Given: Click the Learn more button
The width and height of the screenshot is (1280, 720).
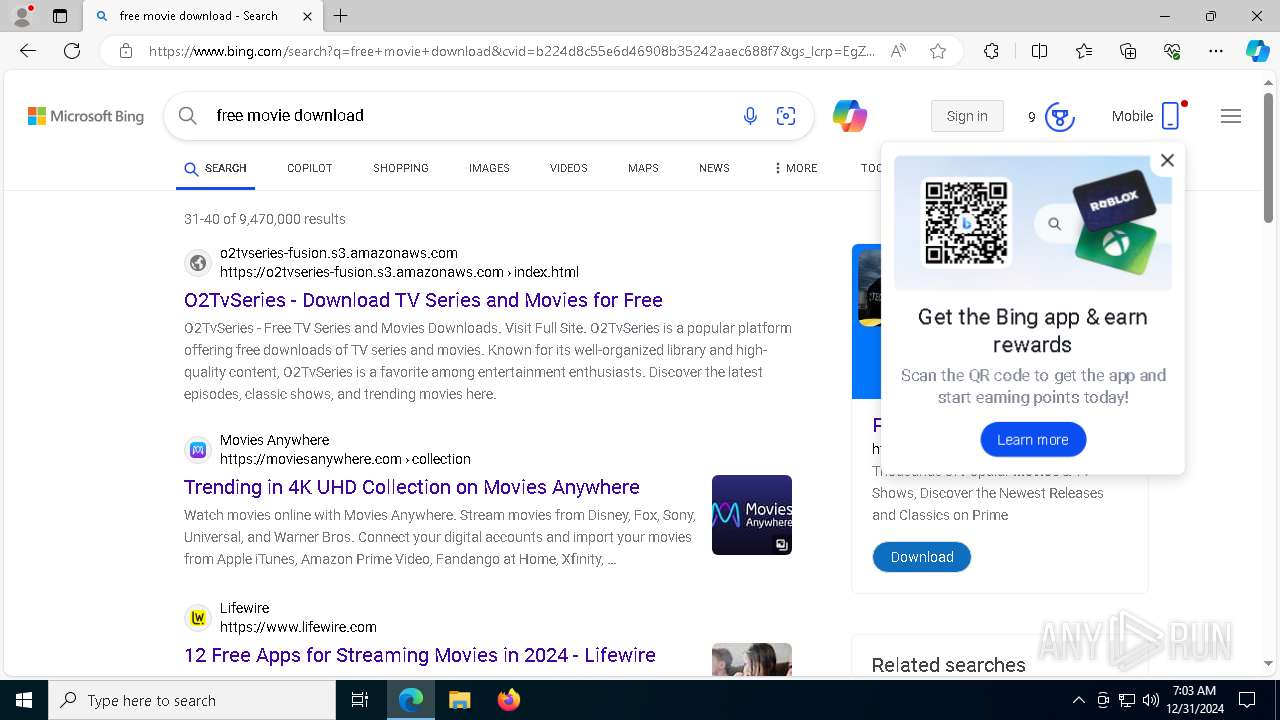Looking at the screenshot, I should click(1033, 440).
